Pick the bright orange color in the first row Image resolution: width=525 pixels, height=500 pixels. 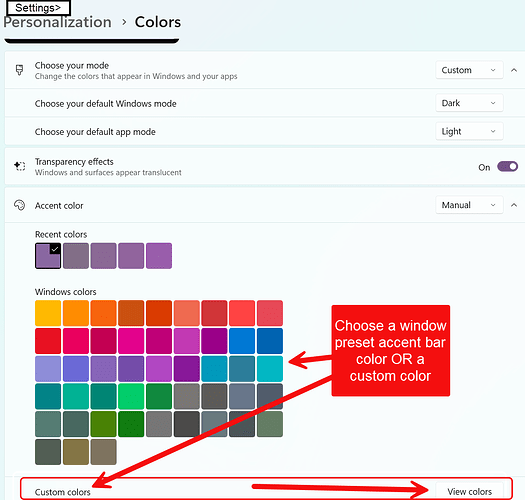(x=76, y=313)
